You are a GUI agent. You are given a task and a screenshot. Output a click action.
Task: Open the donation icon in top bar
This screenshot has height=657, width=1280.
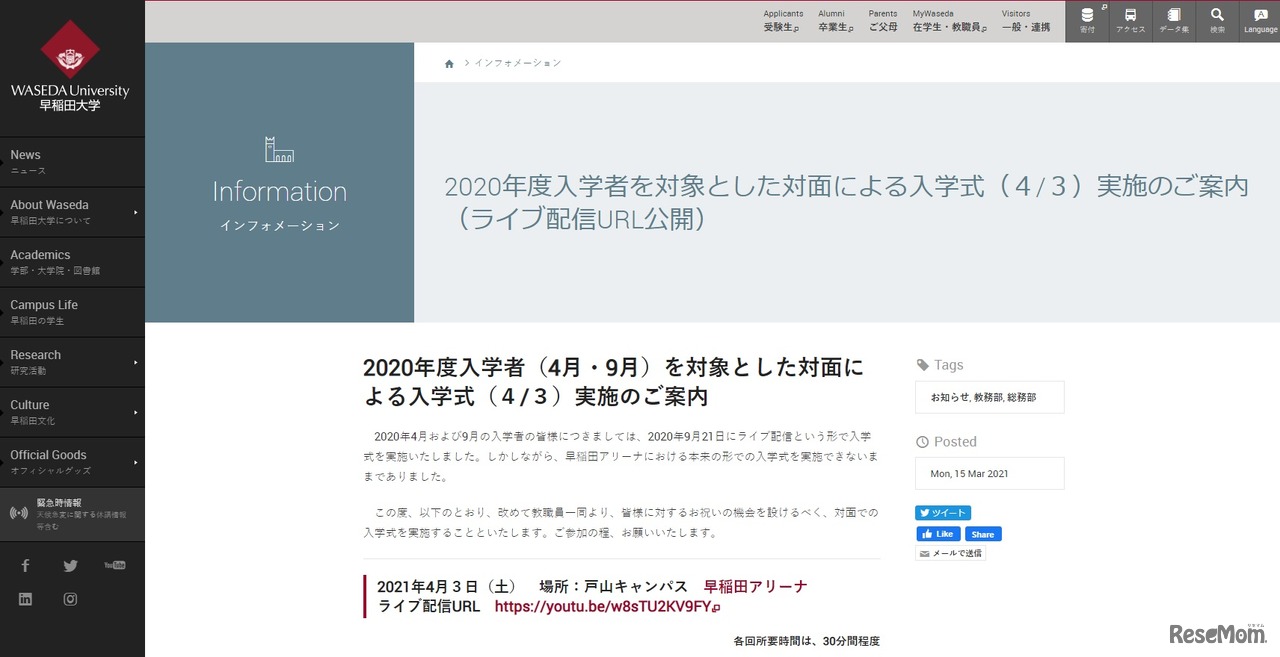[x=1087, y=21]
